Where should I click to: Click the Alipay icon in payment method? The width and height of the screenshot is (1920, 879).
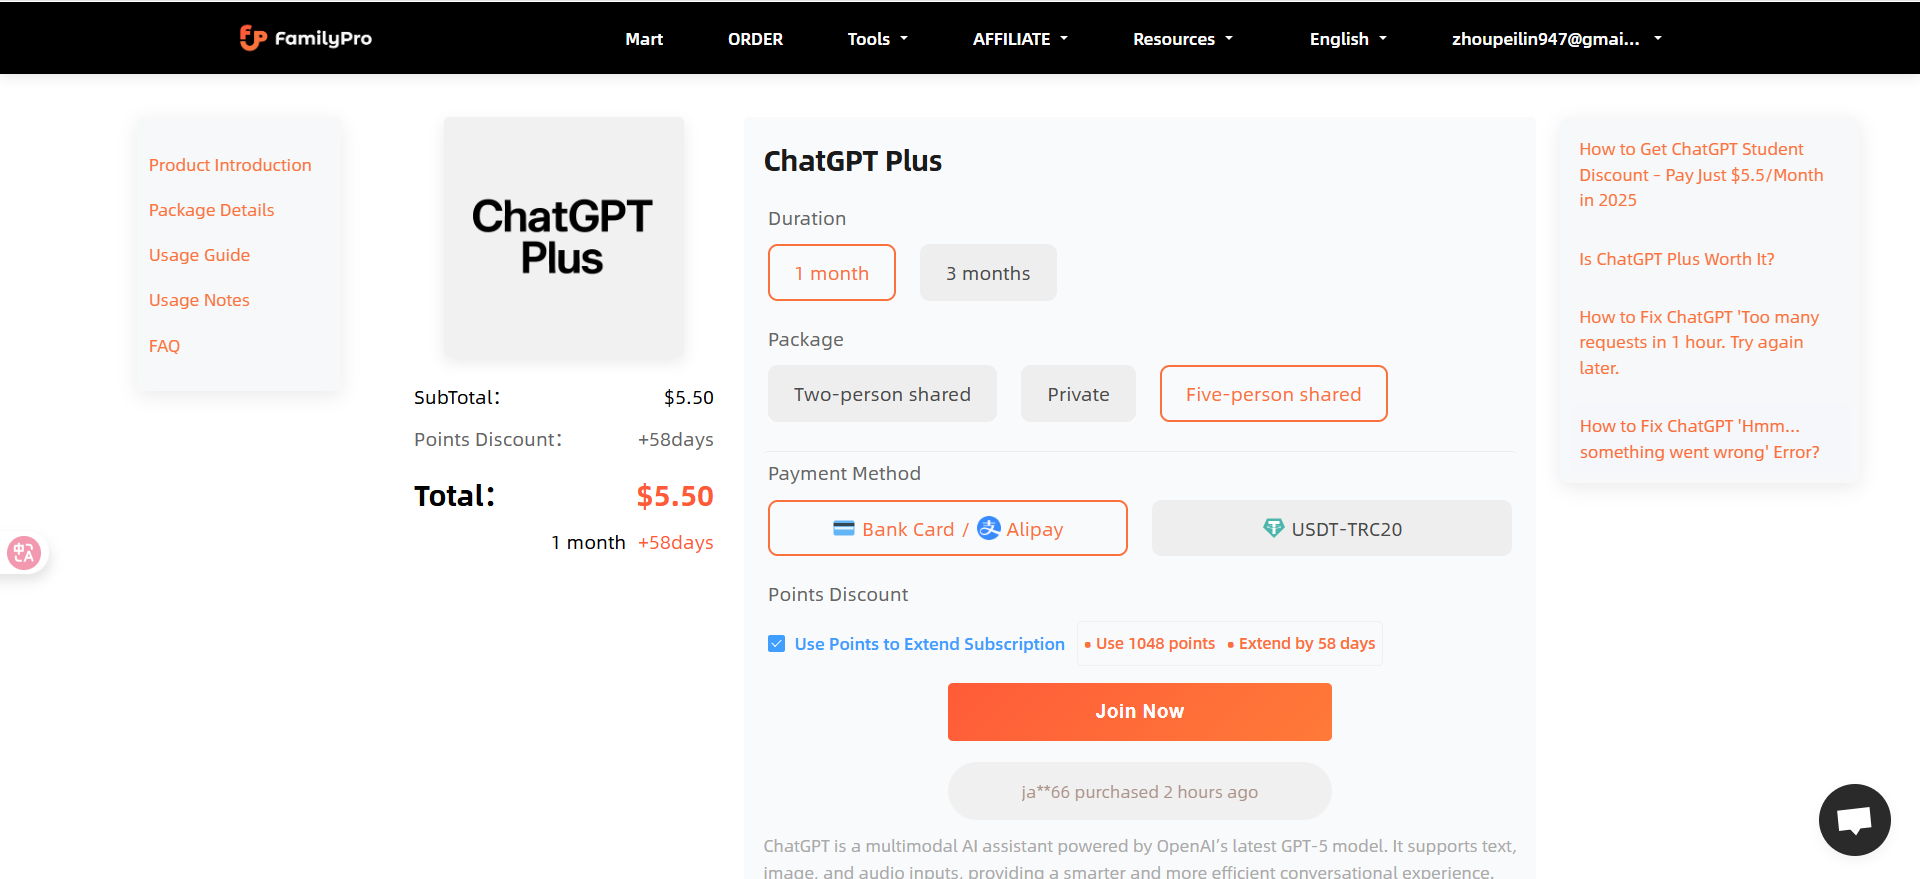pyautogui.click(x=988, y=528)
